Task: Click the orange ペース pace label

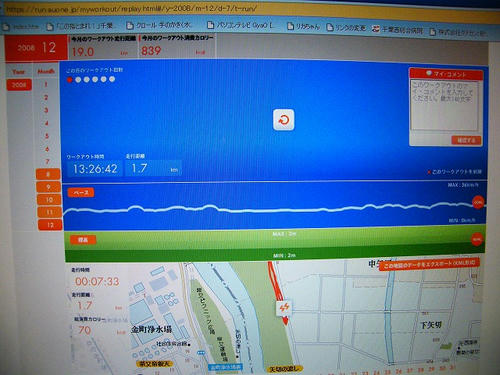Action: click(81, 193)
